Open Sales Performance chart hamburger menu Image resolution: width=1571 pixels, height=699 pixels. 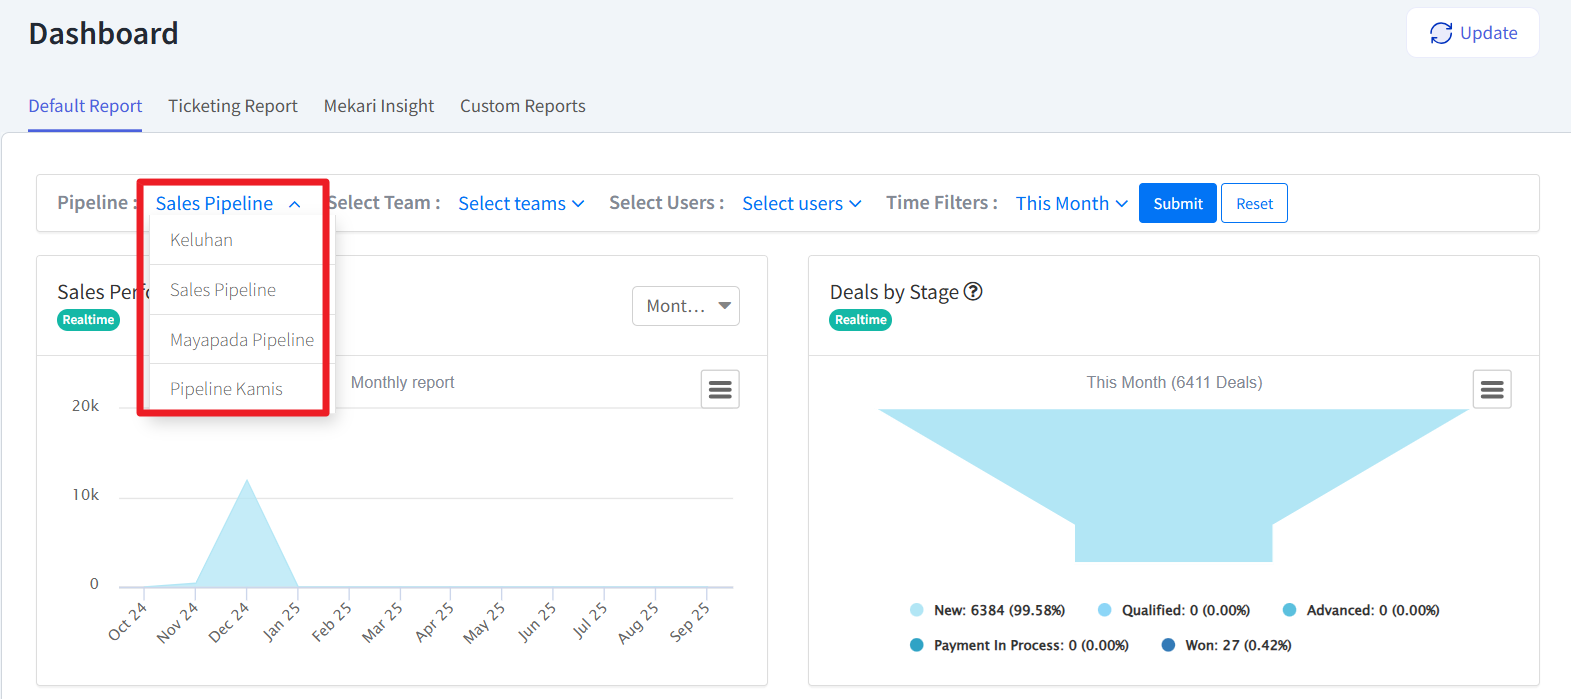click(720, 389)
